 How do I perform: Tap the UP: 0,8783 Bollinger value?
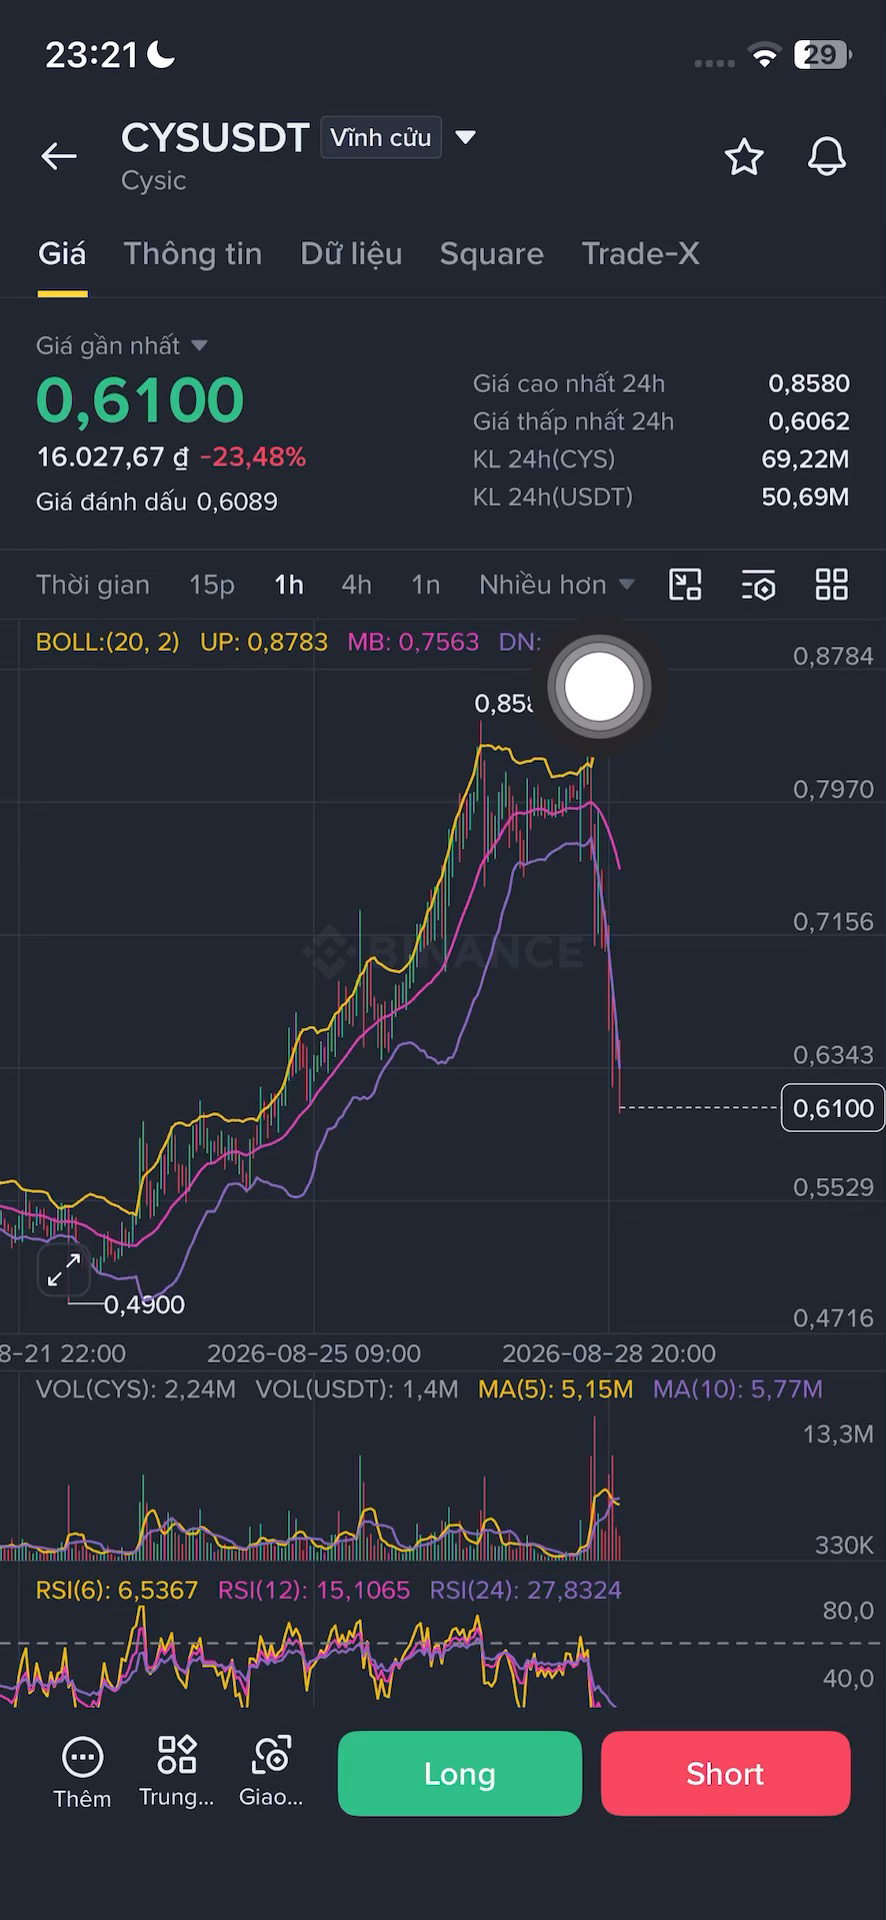click(264, 642)
